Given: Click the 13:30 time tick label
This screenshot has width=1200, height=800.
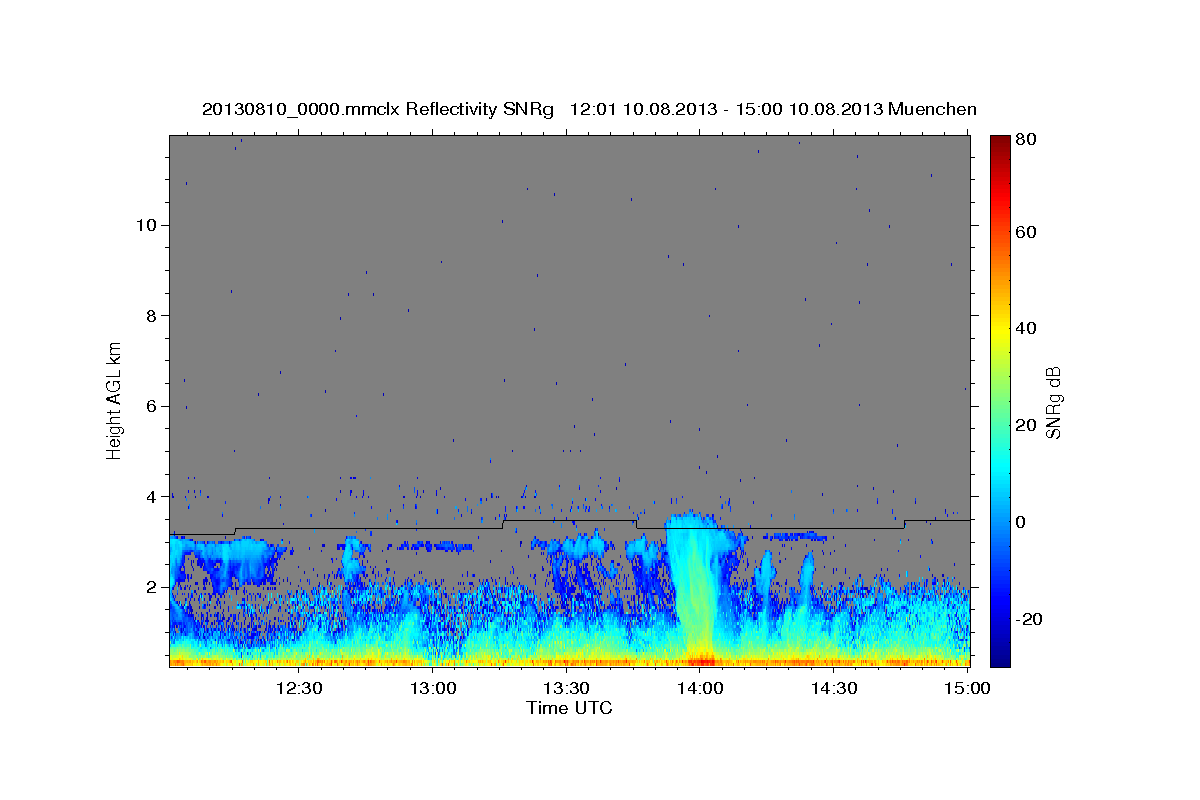Looking at the screenshot, I should pos(566,688).
